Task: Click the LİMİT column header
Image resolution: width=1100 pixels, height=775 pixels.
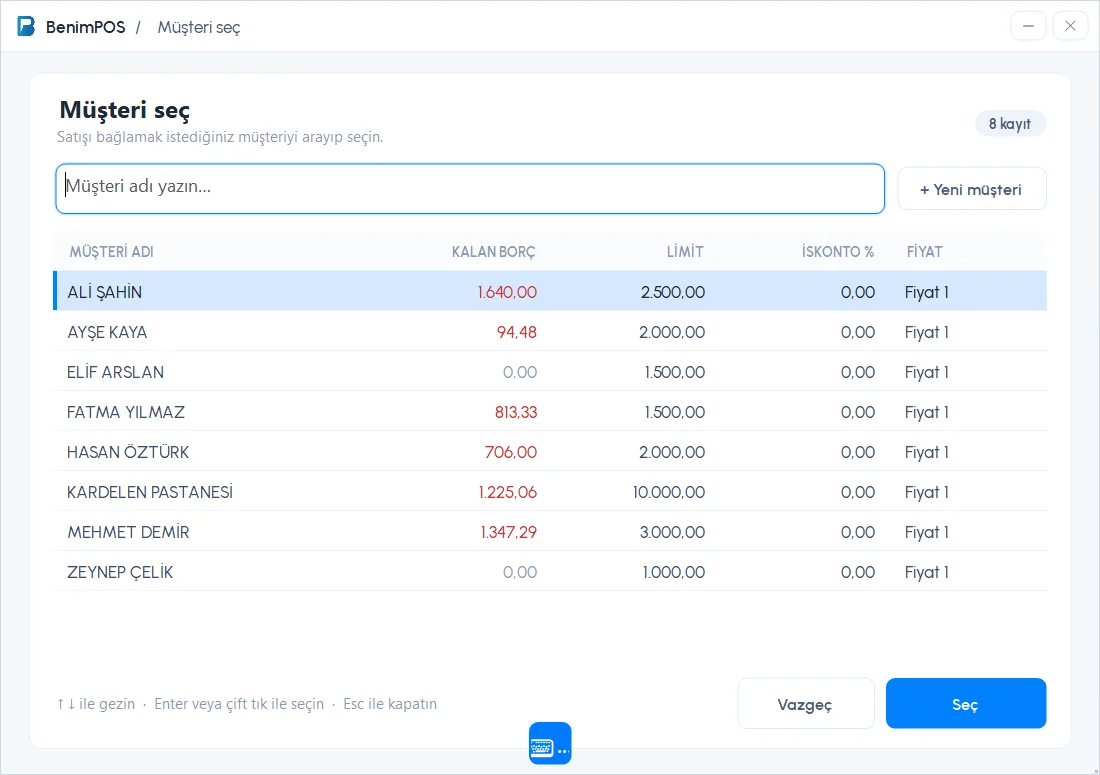Action: (x=685, y=252)
